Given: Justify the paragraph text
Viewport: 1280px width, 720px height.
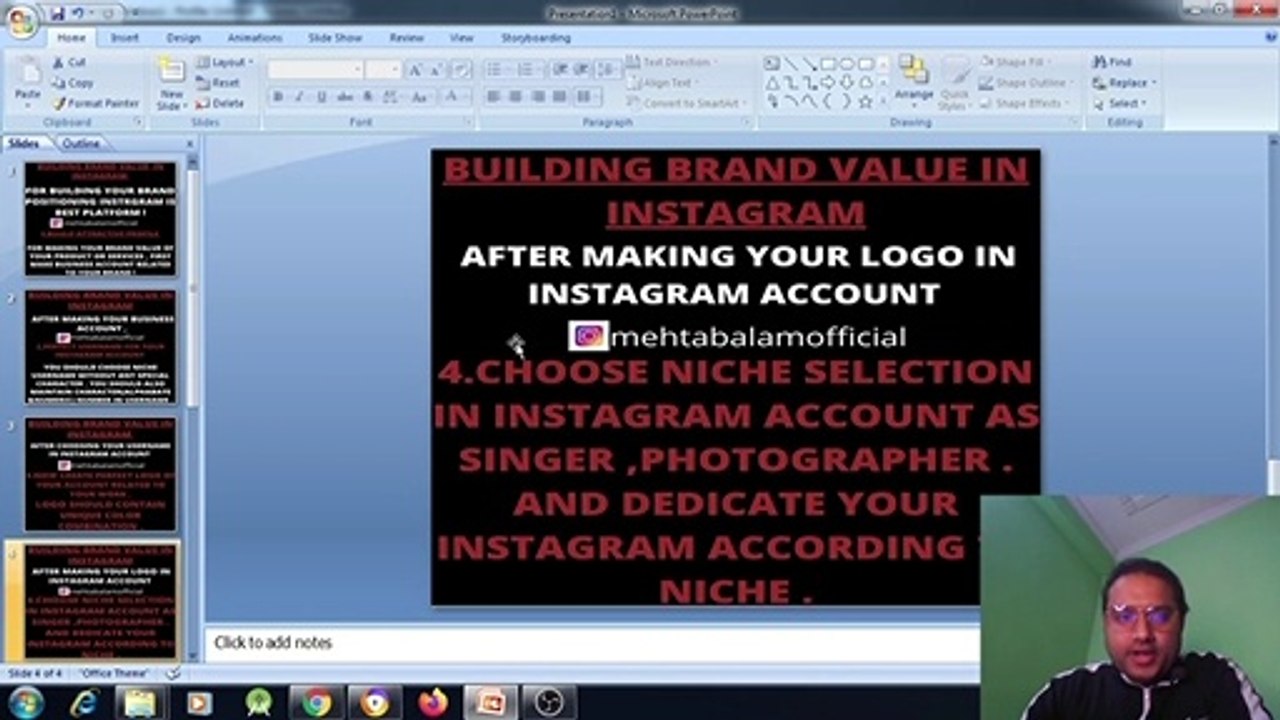Looking at the screenshot, I should [x=560, y=97].
